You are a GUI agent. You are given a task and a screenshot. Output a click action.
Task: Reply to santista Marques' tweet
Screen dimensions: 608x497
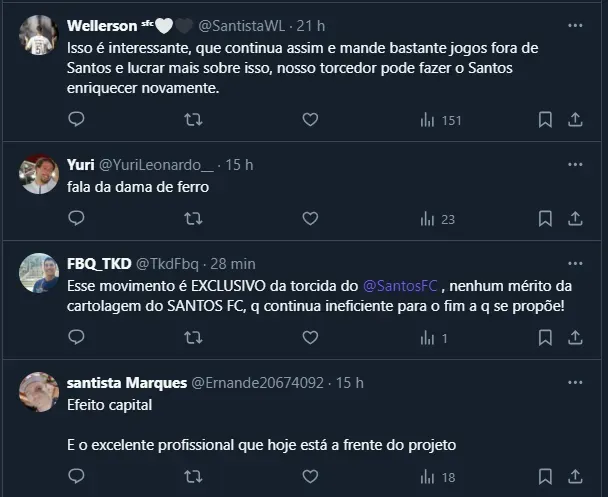76,477
